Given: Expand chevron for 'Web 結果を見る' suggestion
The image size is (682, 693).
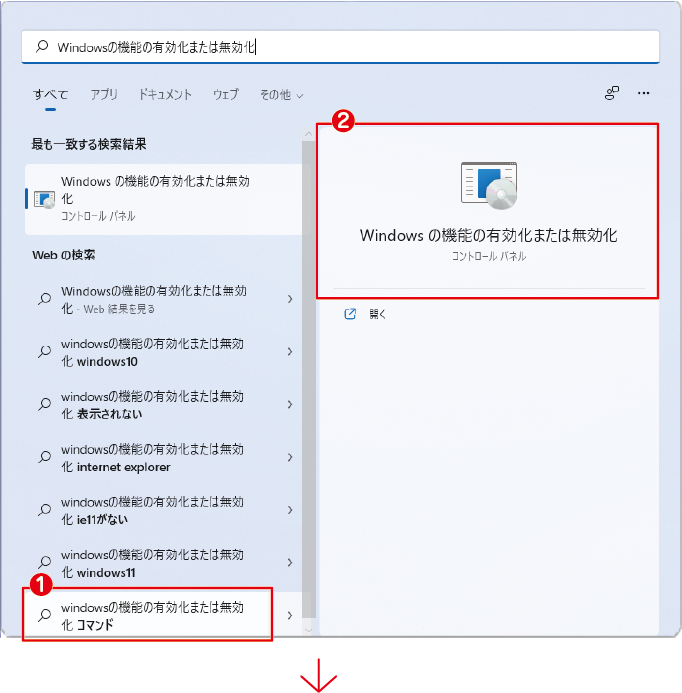Looking at the screenshot, I should tap(290, 299).
